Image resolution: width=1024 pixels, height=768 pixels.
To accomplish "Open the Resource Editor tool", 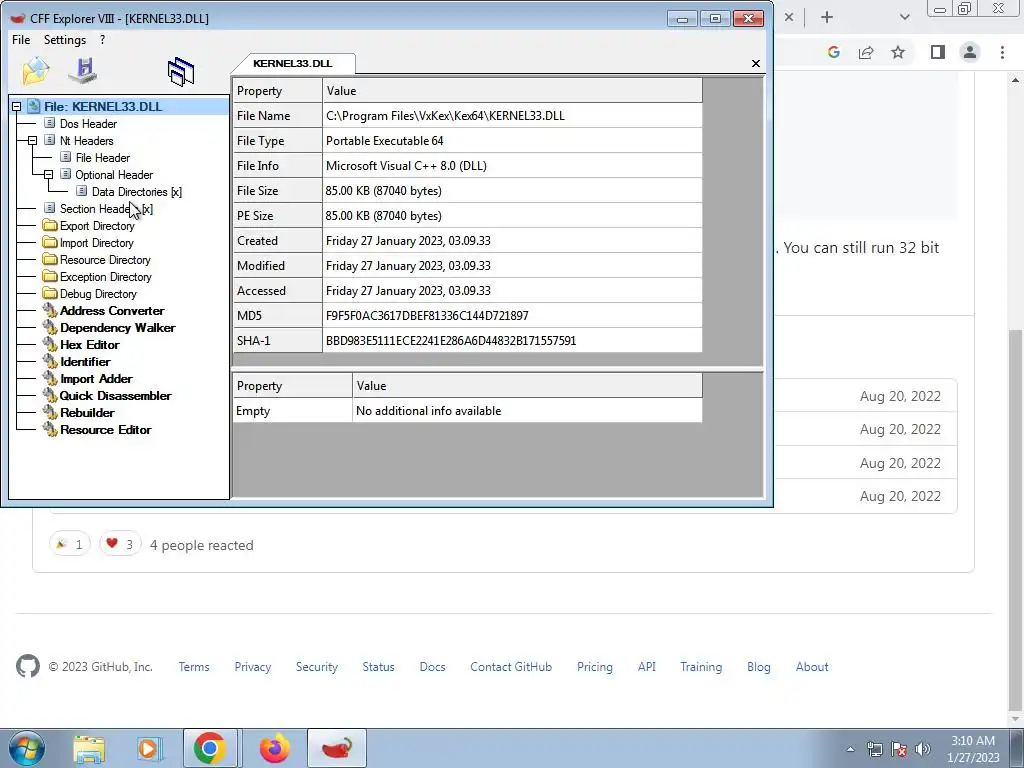I will (x=106, y=429).
